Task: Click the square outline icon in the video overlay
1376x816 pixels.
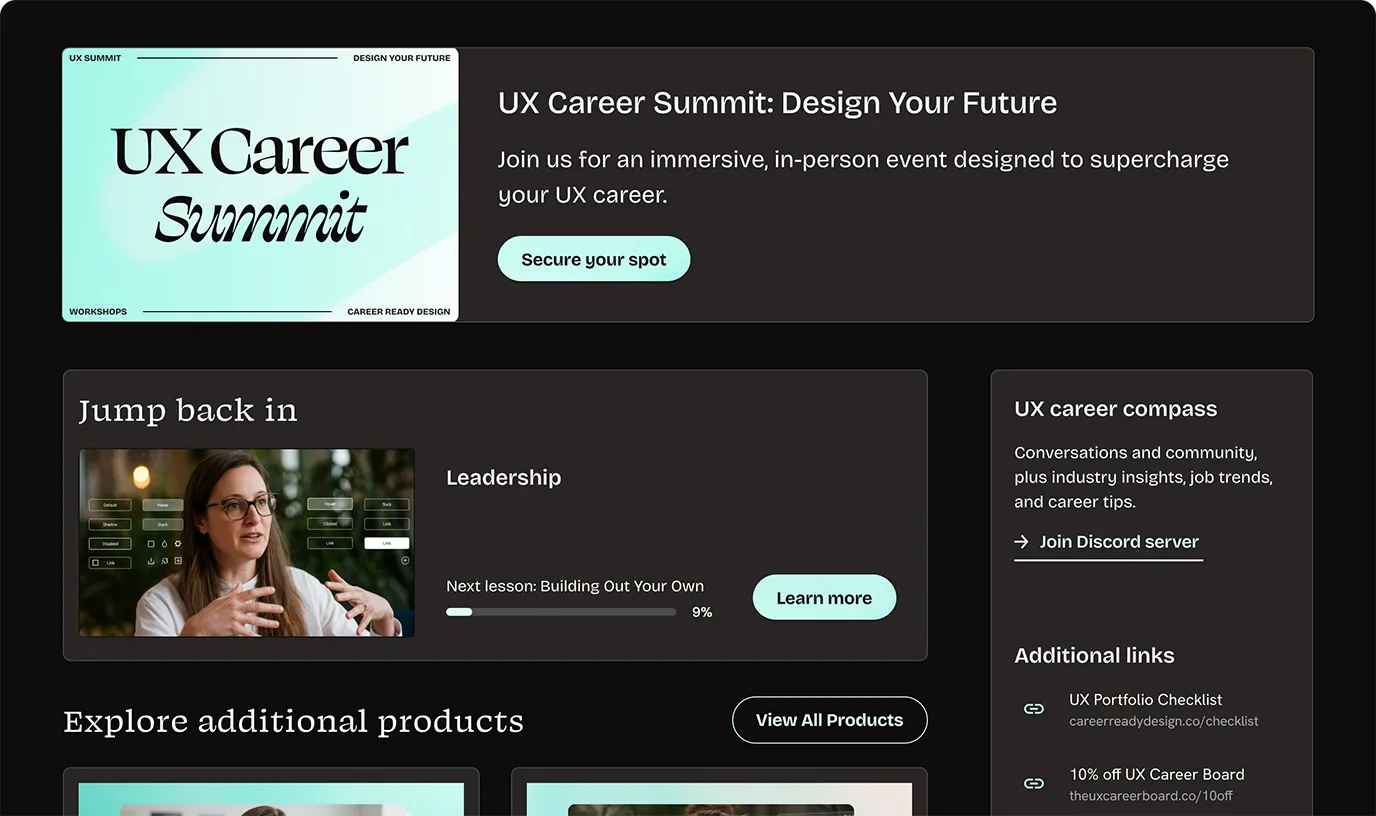Action: 151,544
